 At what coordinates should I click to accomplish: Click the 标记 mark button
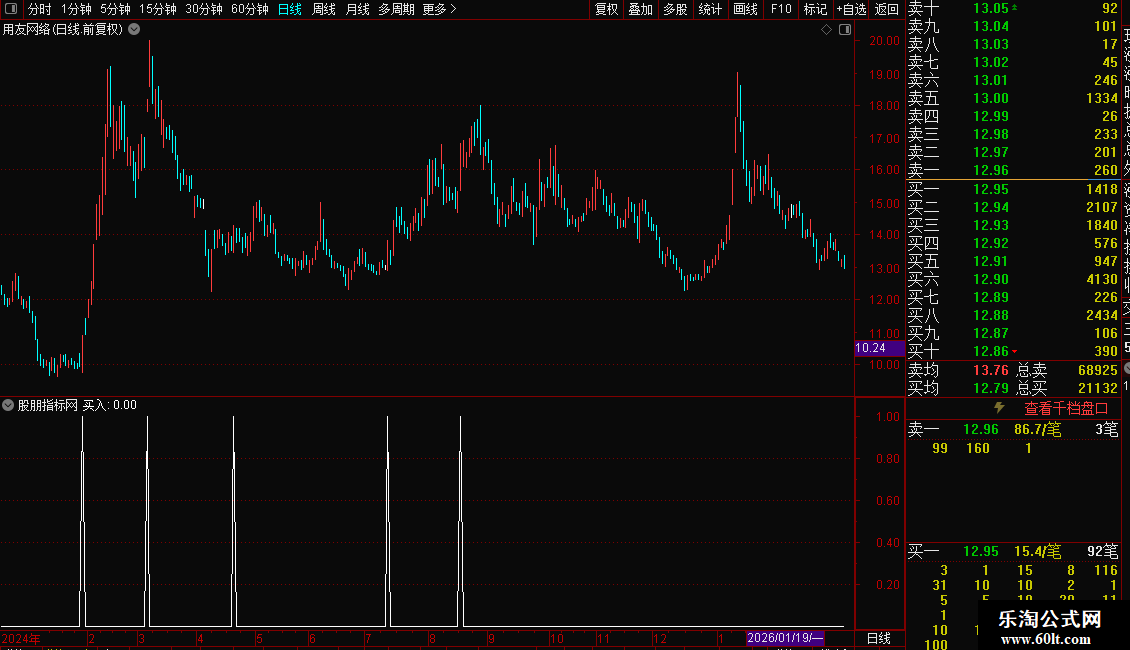815,9
